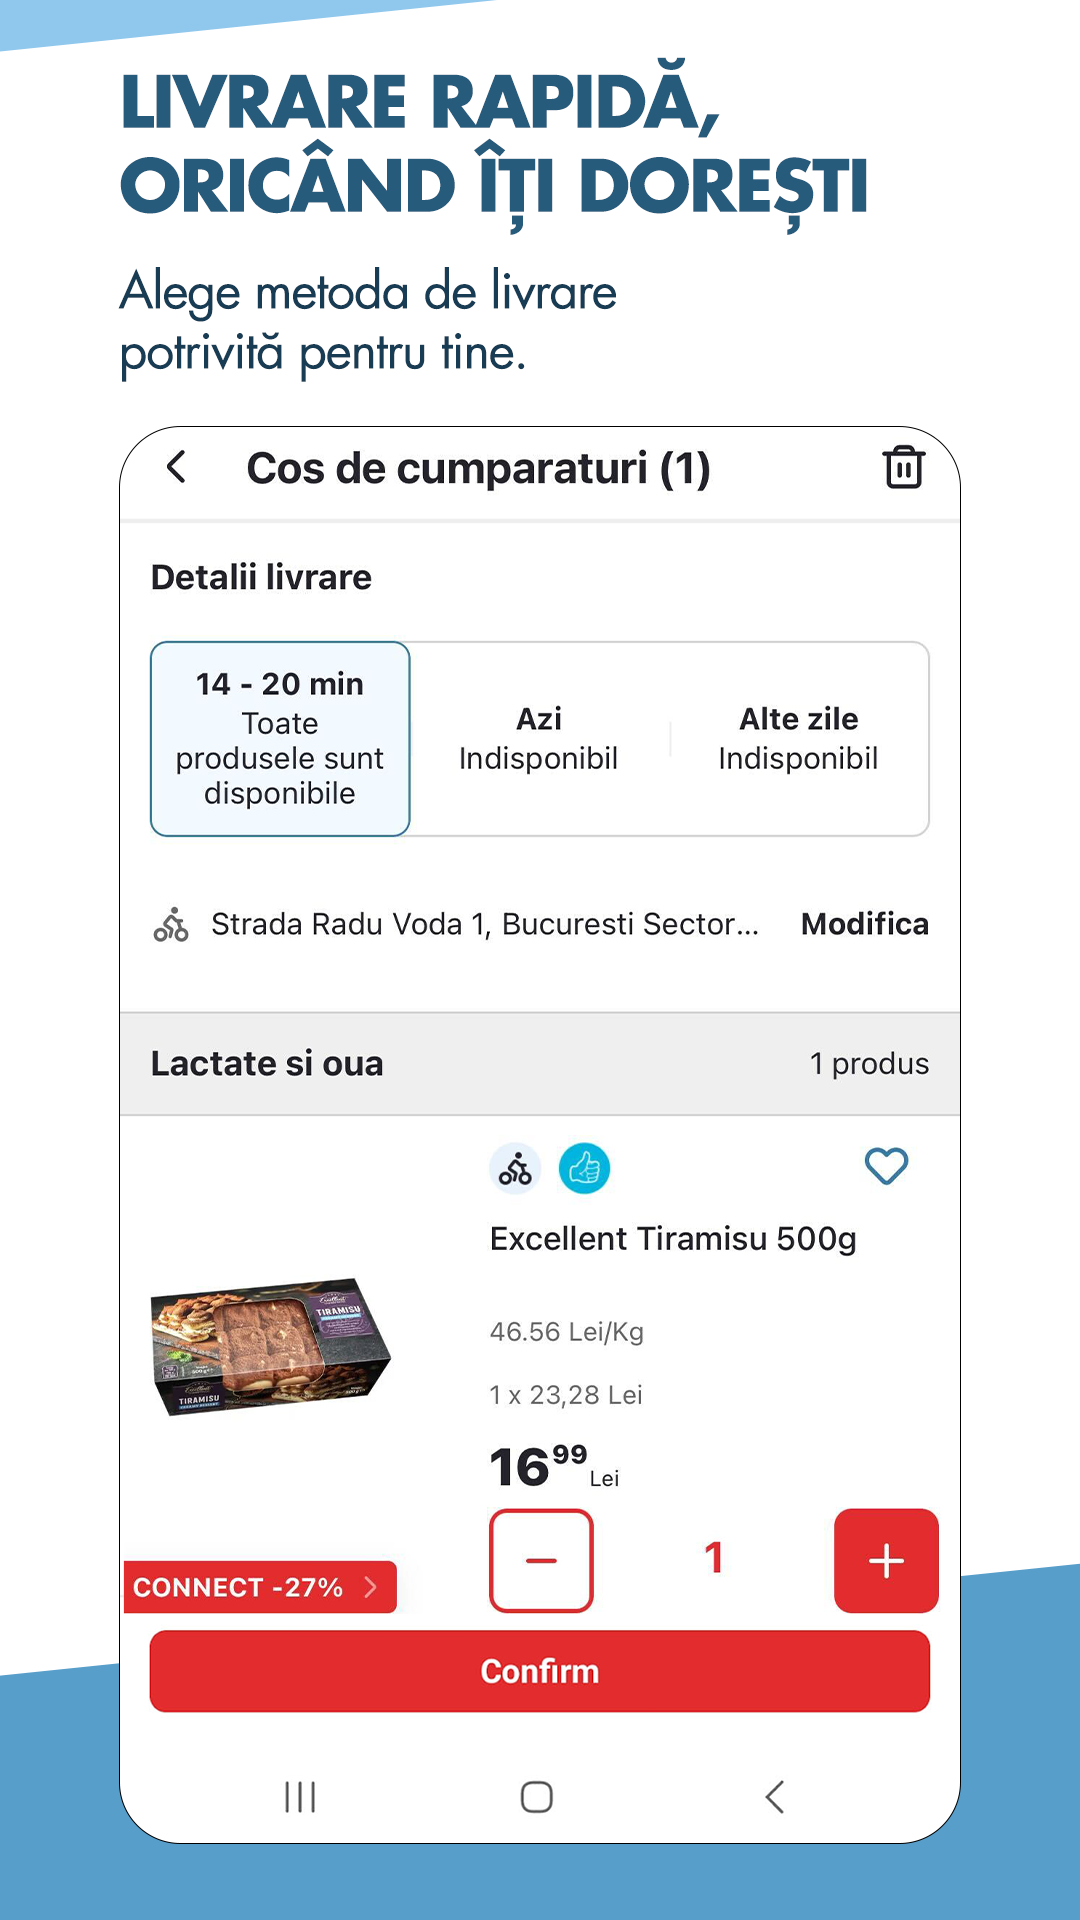The image size is (1080, 1920).
Task: Tap the Excellent Tiramisu 500g product name
Action: pyautogui.click(x=673, y=1239)
